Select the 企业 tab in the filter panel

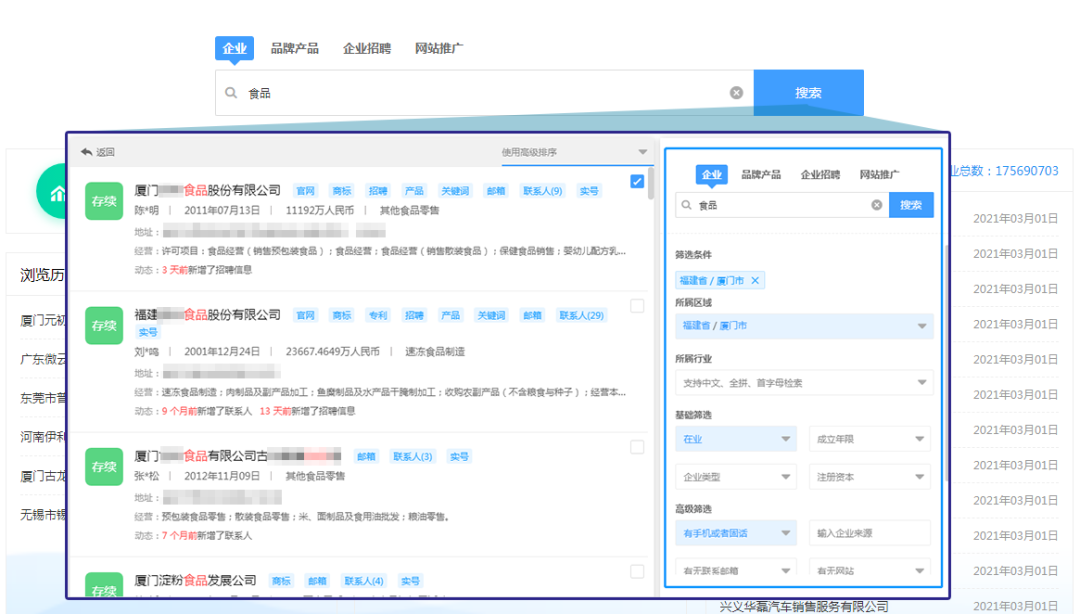pos(712,174)
